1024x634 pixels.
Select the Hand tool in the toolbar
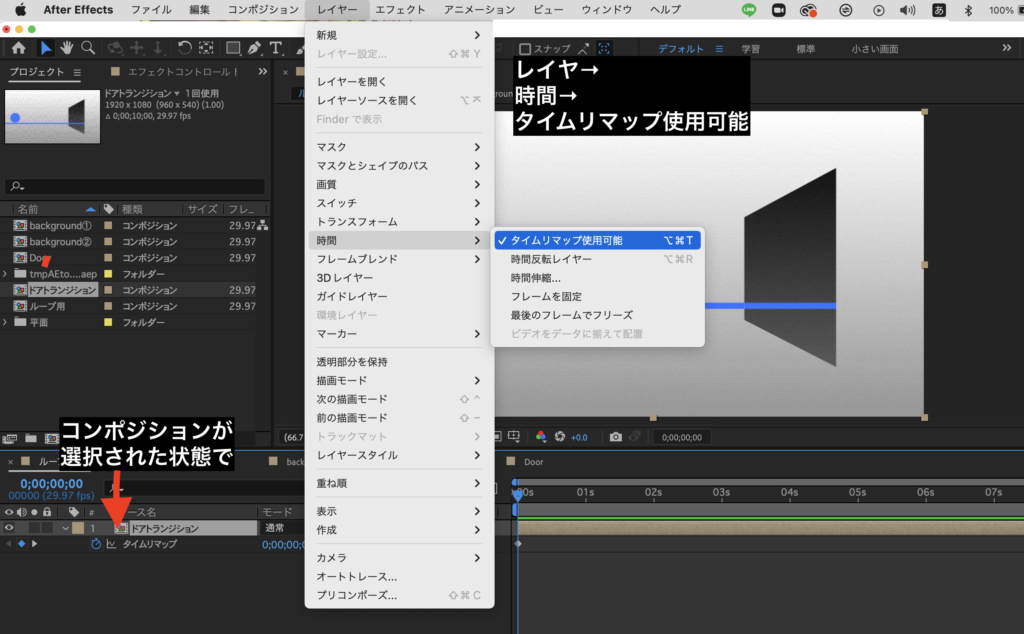click(67, 48)
